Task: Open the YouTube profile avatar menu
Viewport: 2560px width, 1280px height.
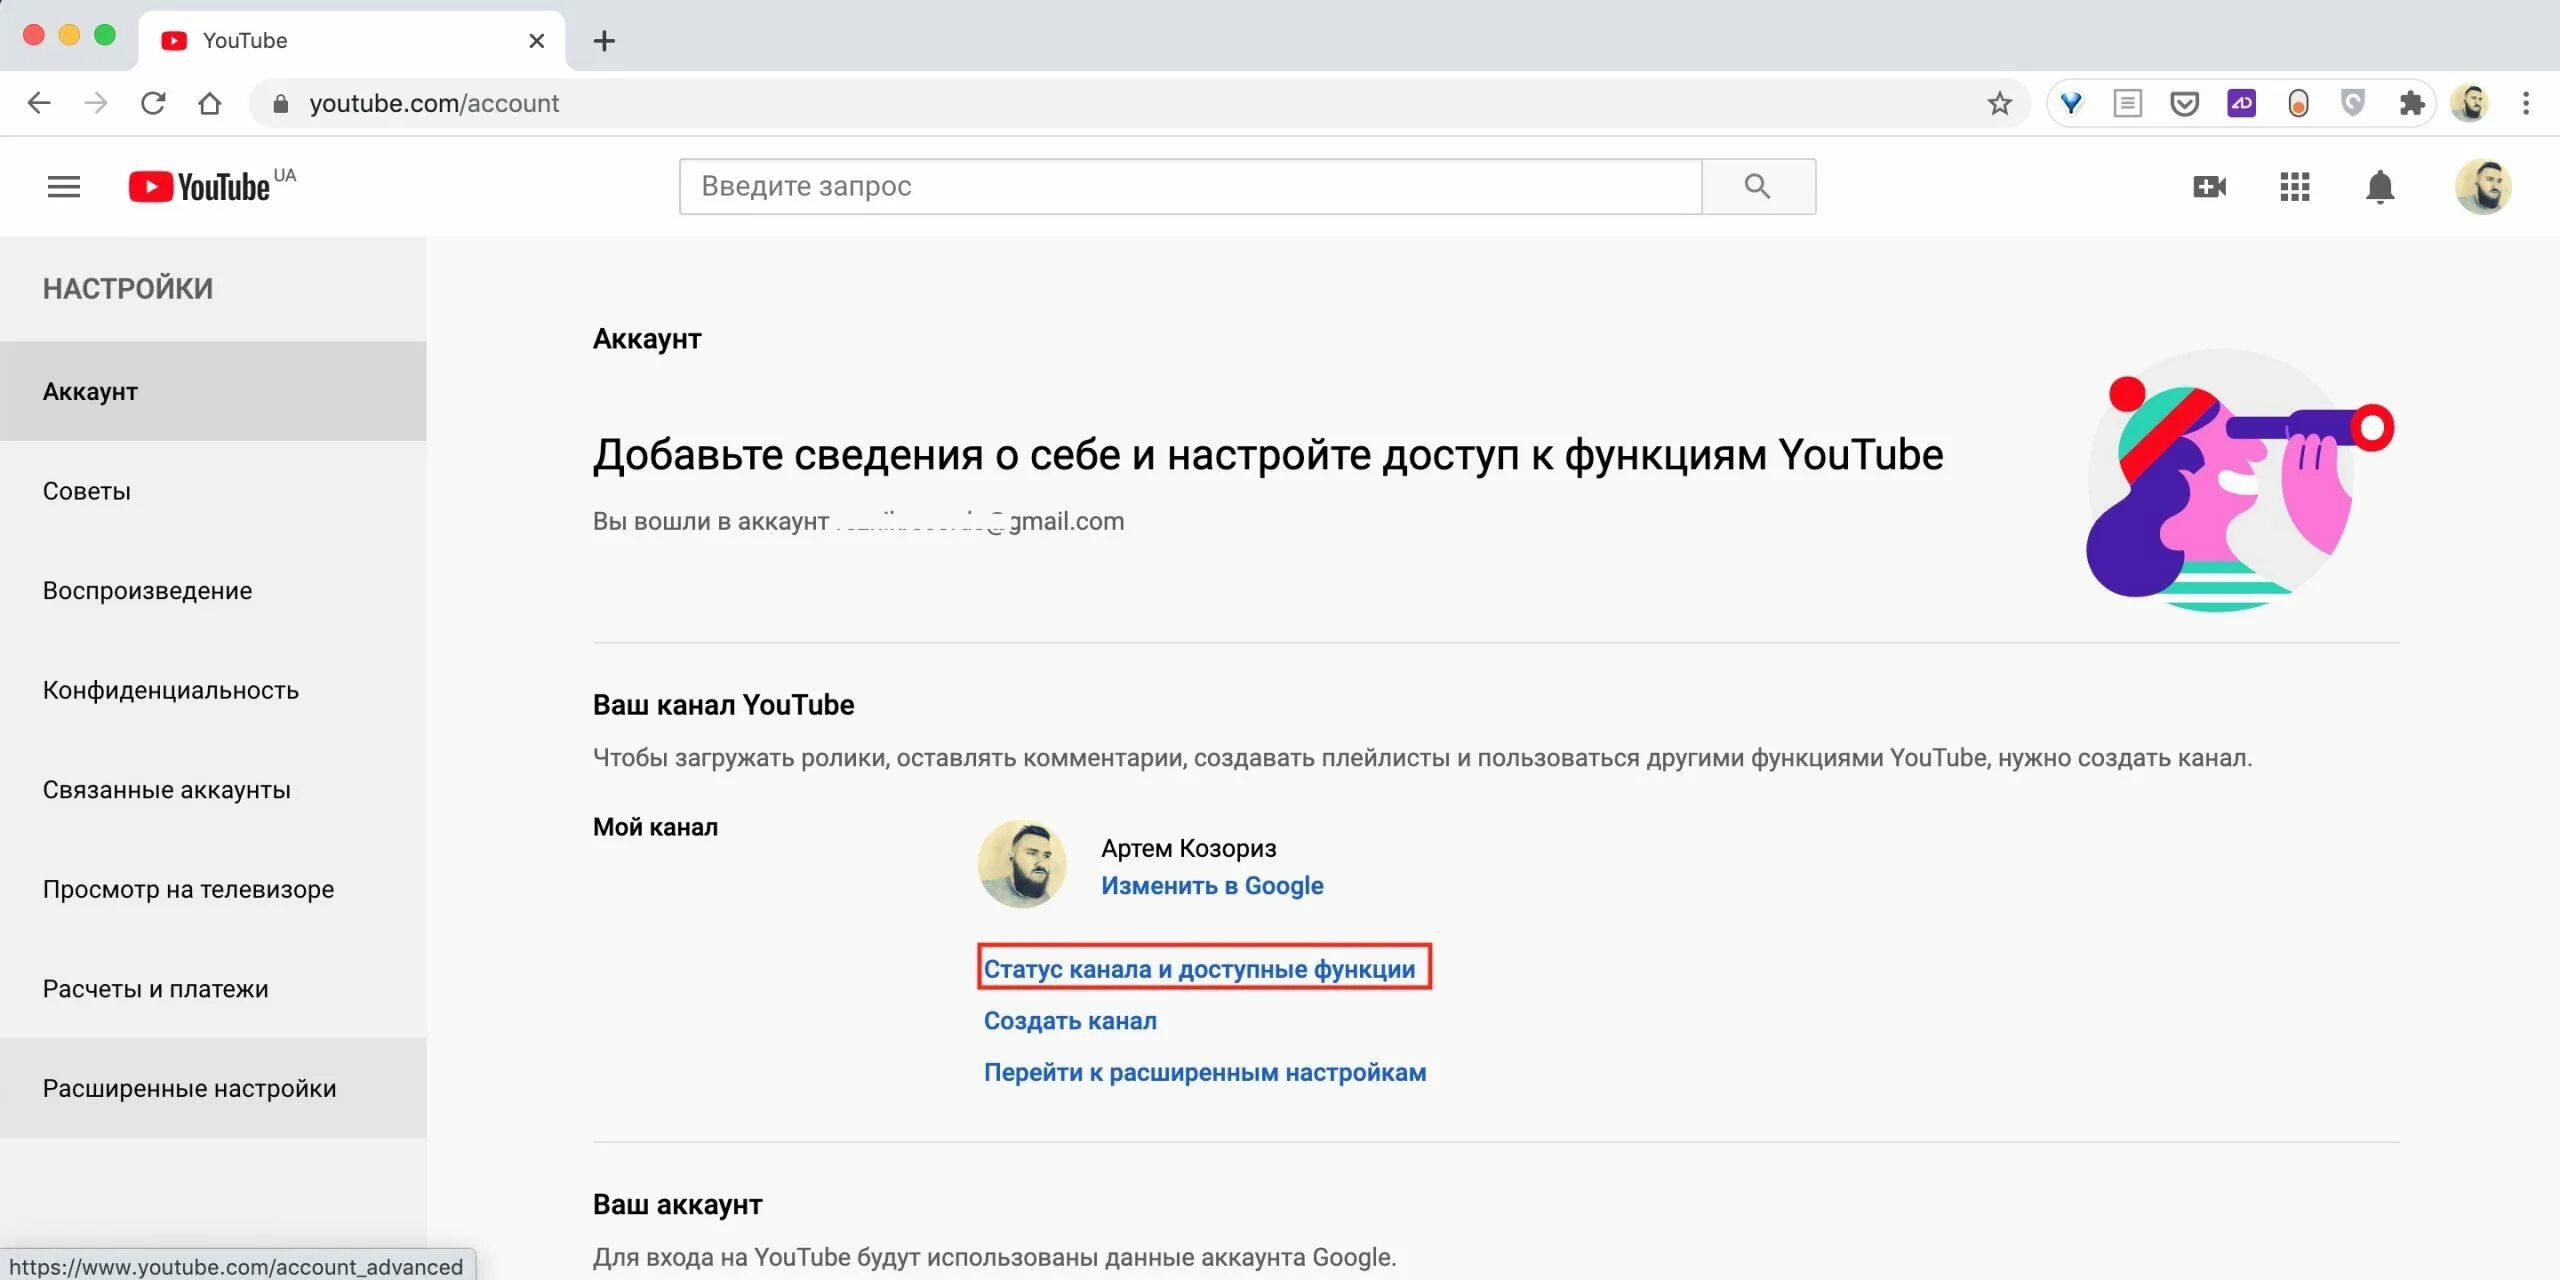Action: [2483, 187]
